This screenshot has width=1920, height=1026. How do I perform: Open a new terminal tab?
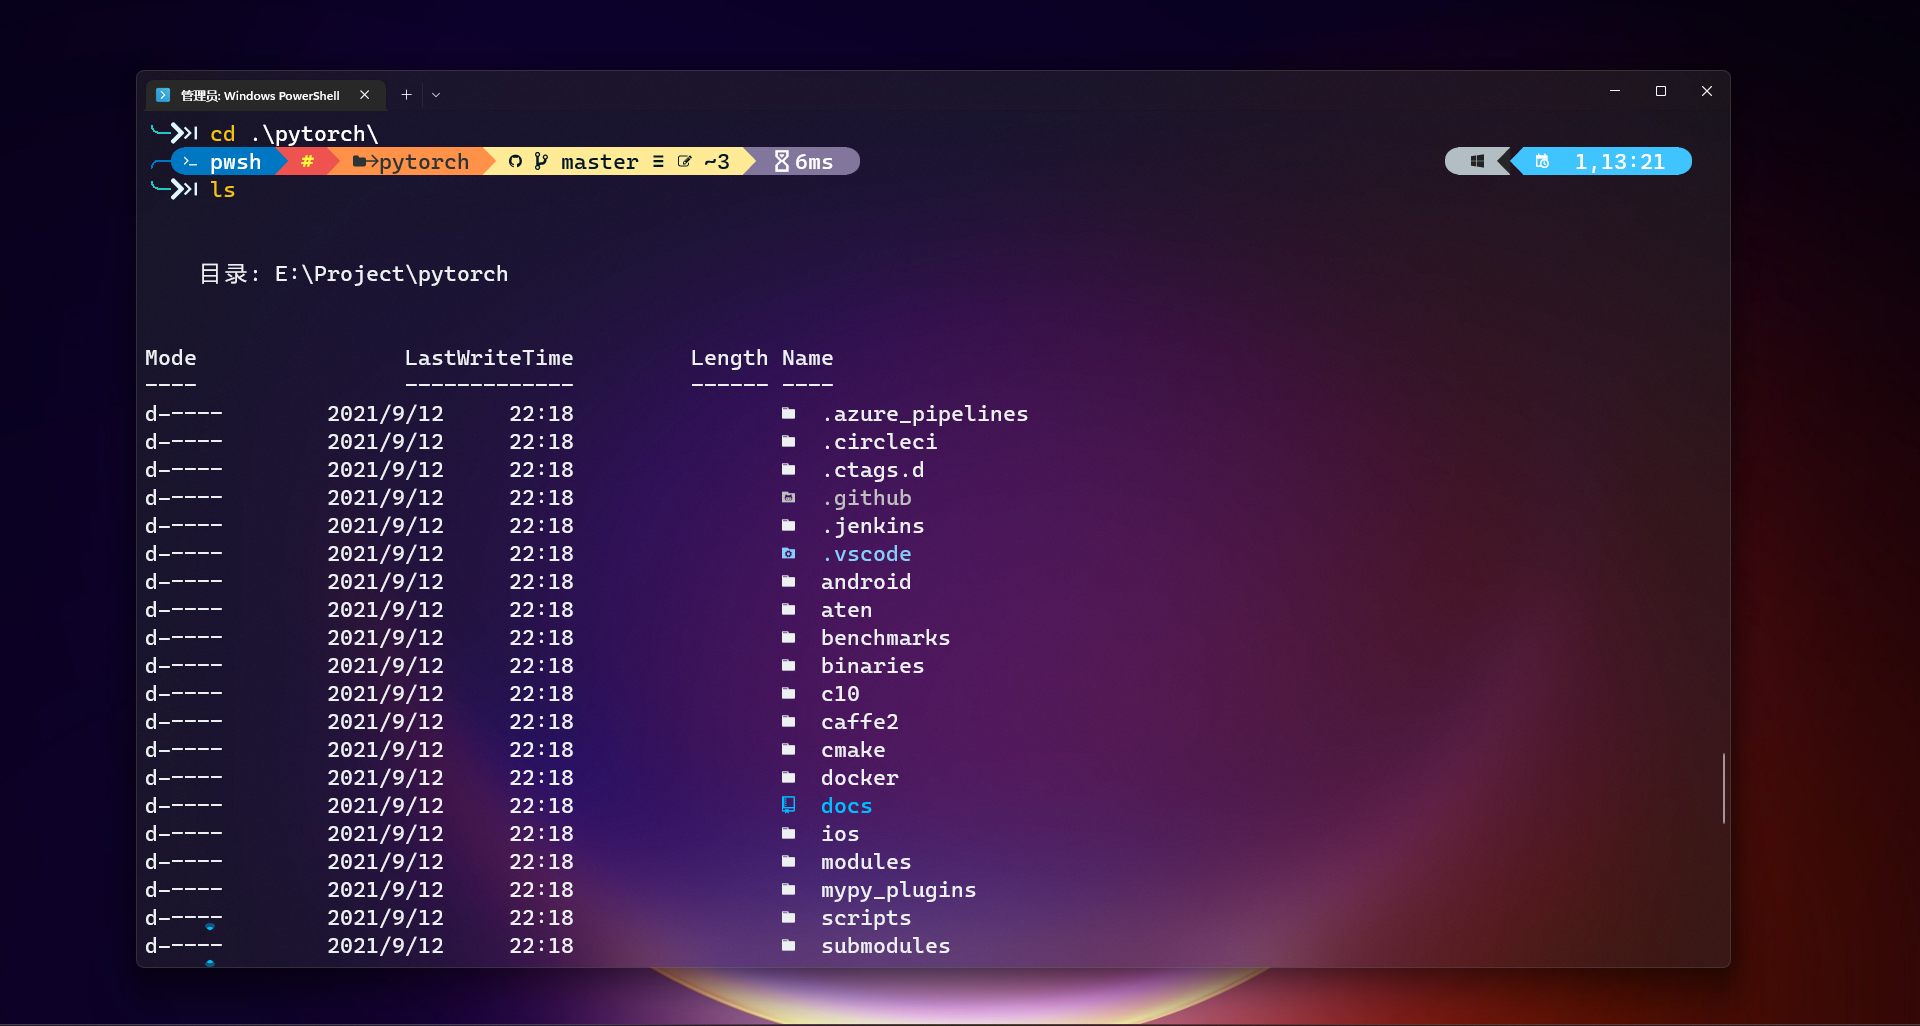tap(406, 95)
